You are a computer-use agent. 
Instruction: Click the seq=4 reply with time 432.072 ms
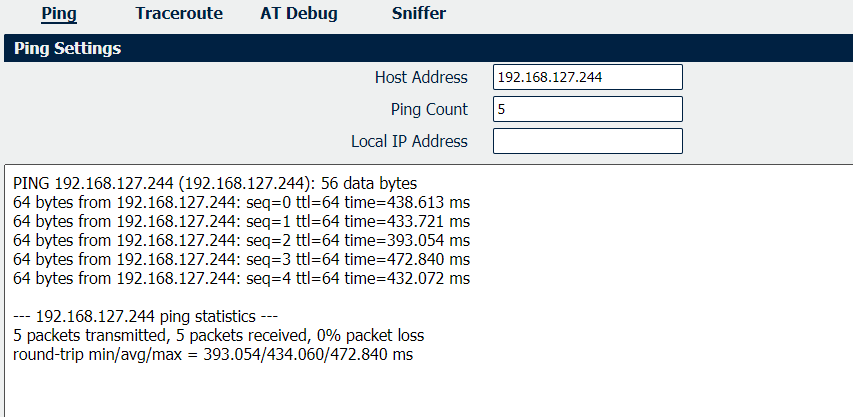(242, 279)
